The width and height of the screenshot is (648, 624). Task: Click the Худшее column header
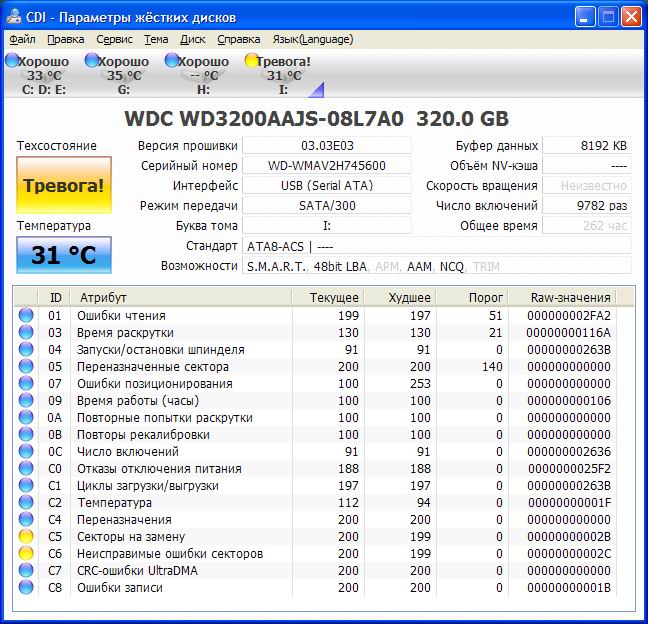400,297
